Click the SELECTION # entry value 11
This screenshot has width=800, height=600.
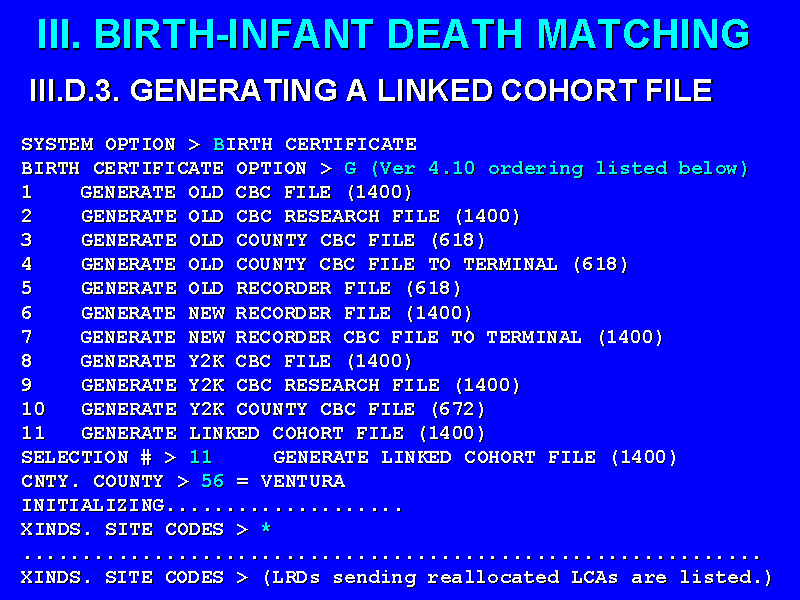pyautogui.click(x=201, y=457)
